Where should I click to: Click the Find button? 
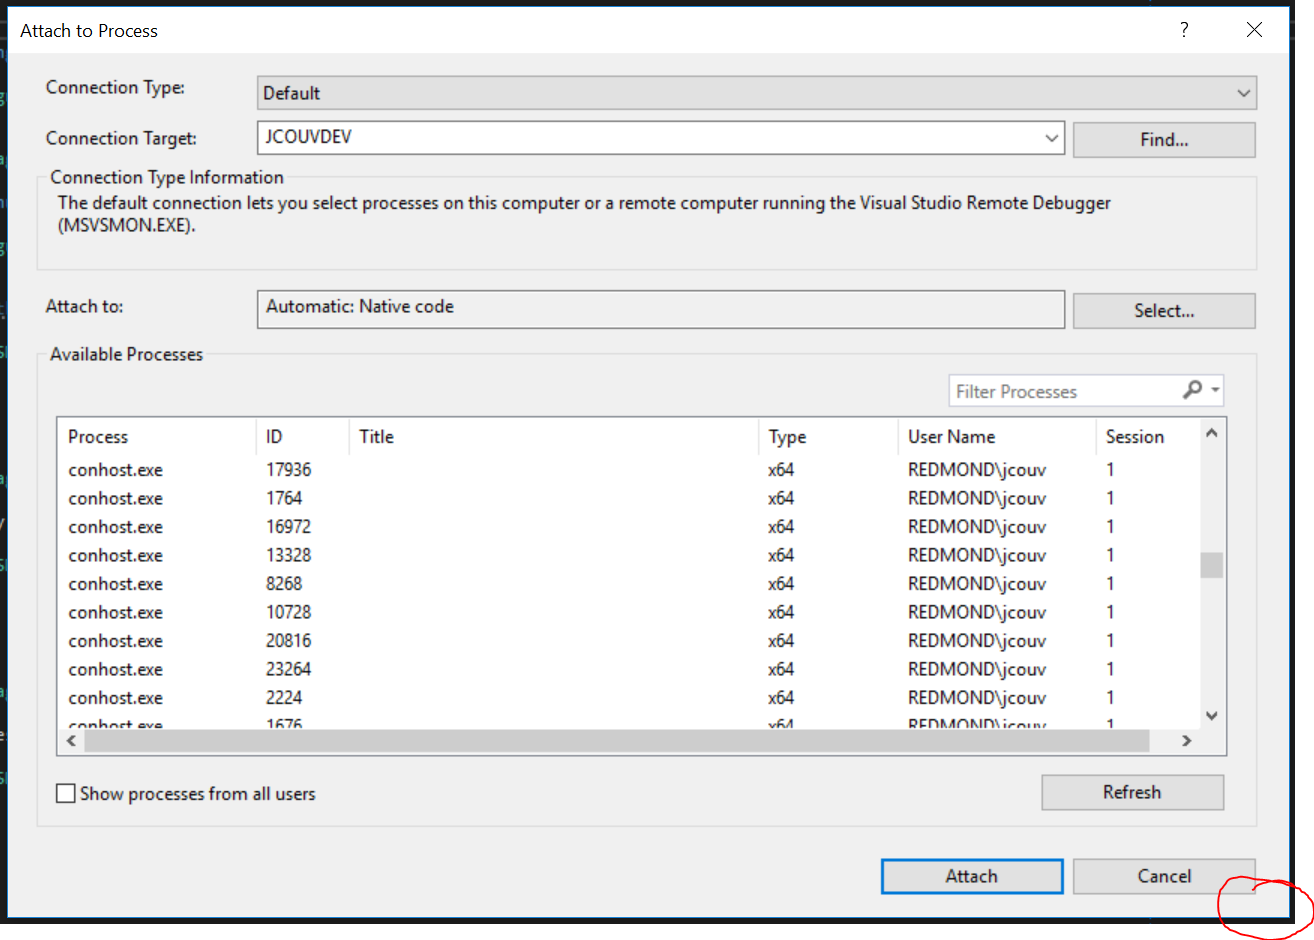click(x=1163, y=139)
